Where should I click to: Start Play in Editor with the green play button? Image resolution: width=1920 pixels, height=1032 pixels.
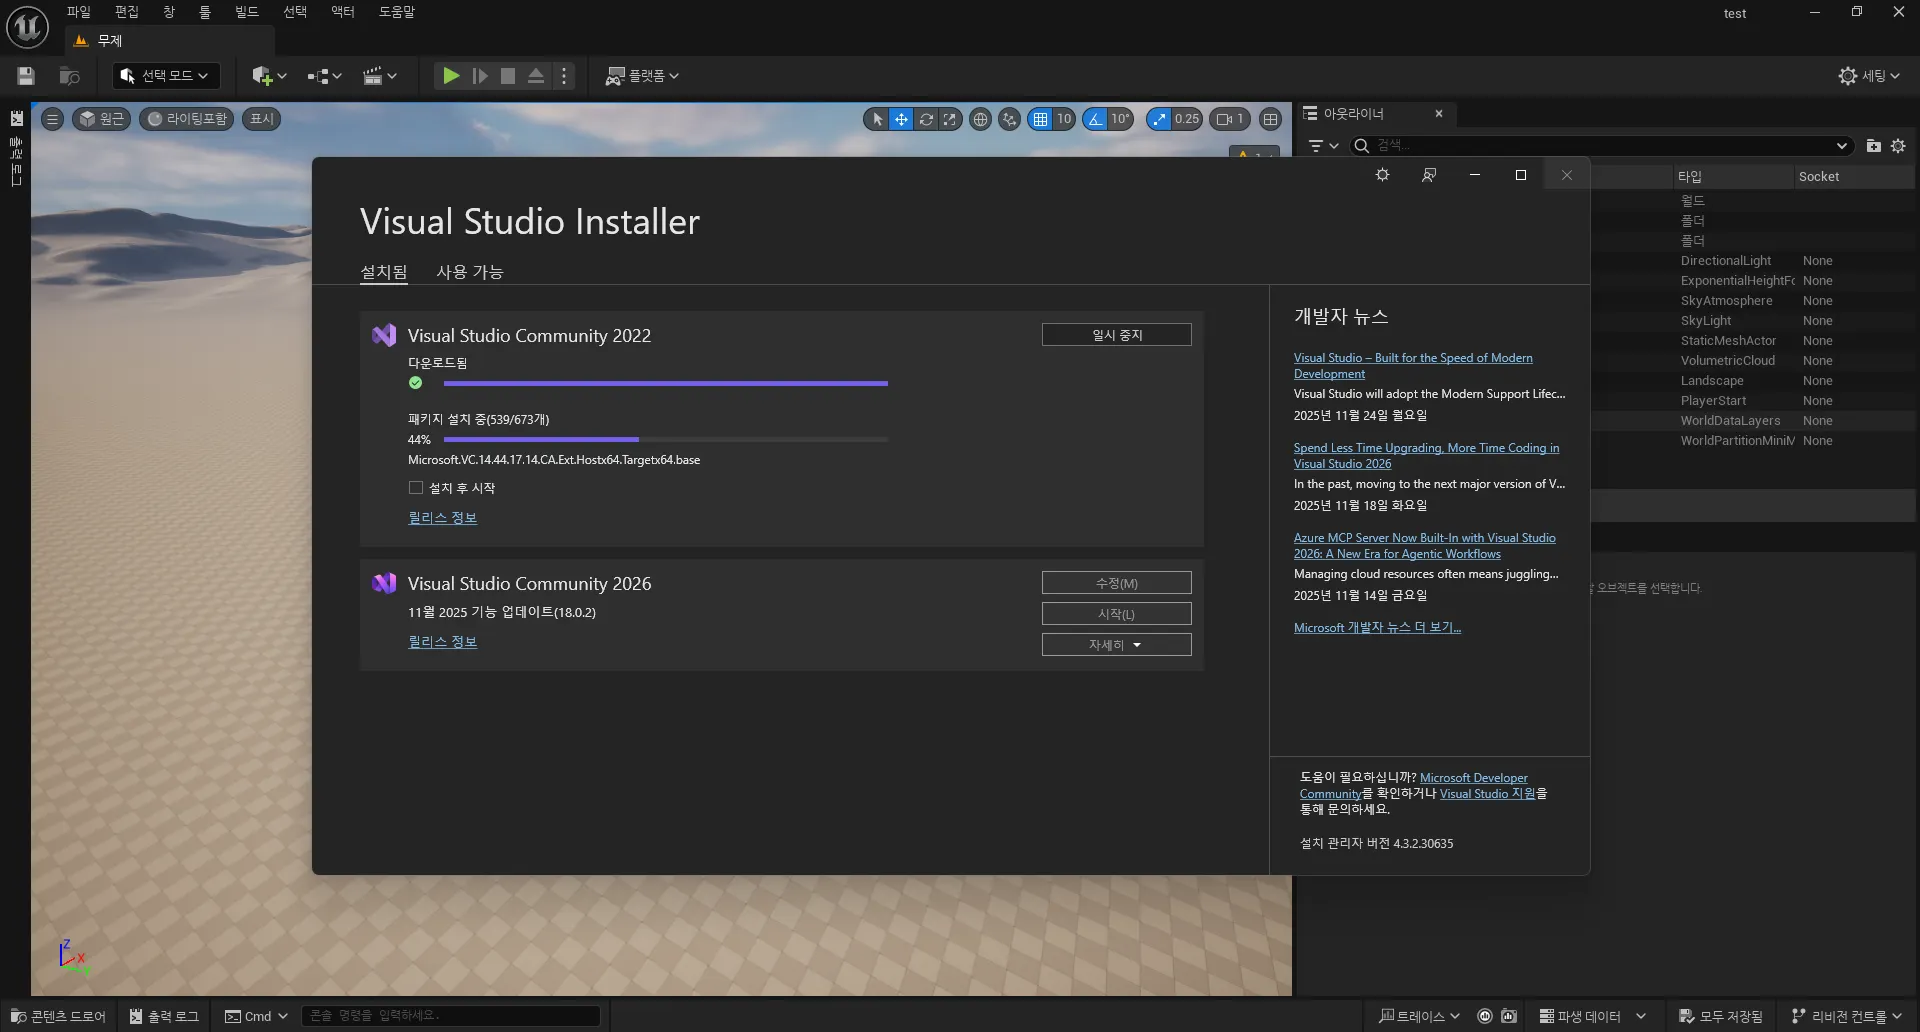(451, 76)
